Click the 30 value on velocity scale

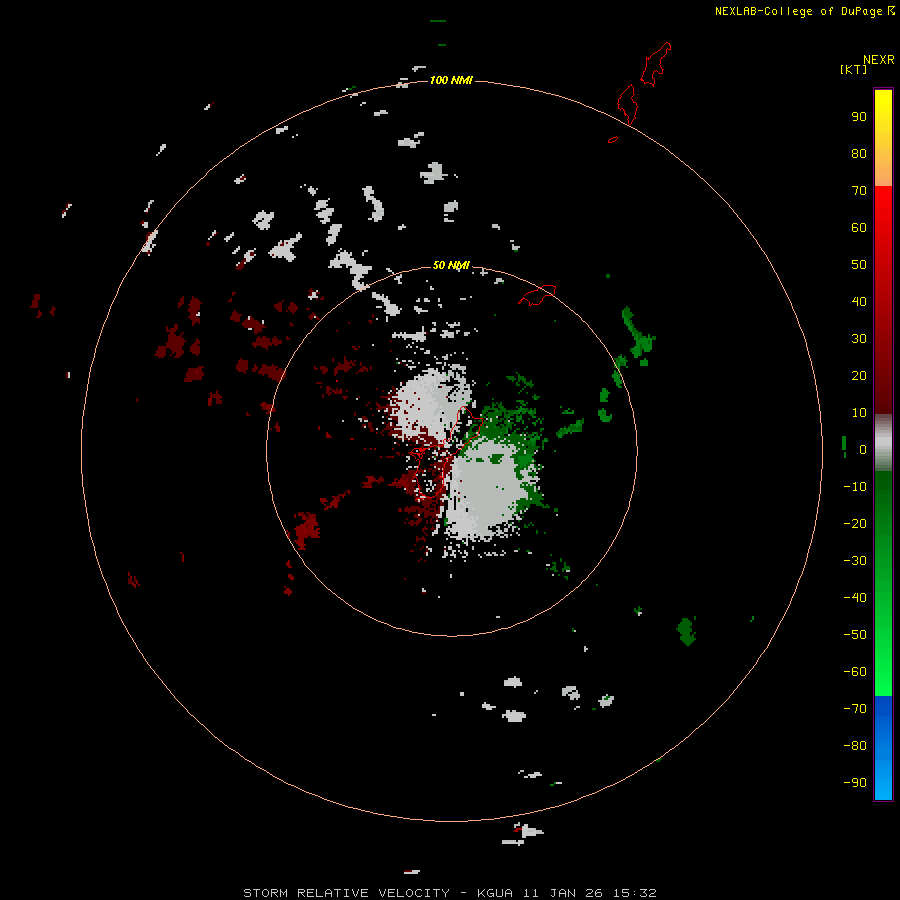click(859, 339)
